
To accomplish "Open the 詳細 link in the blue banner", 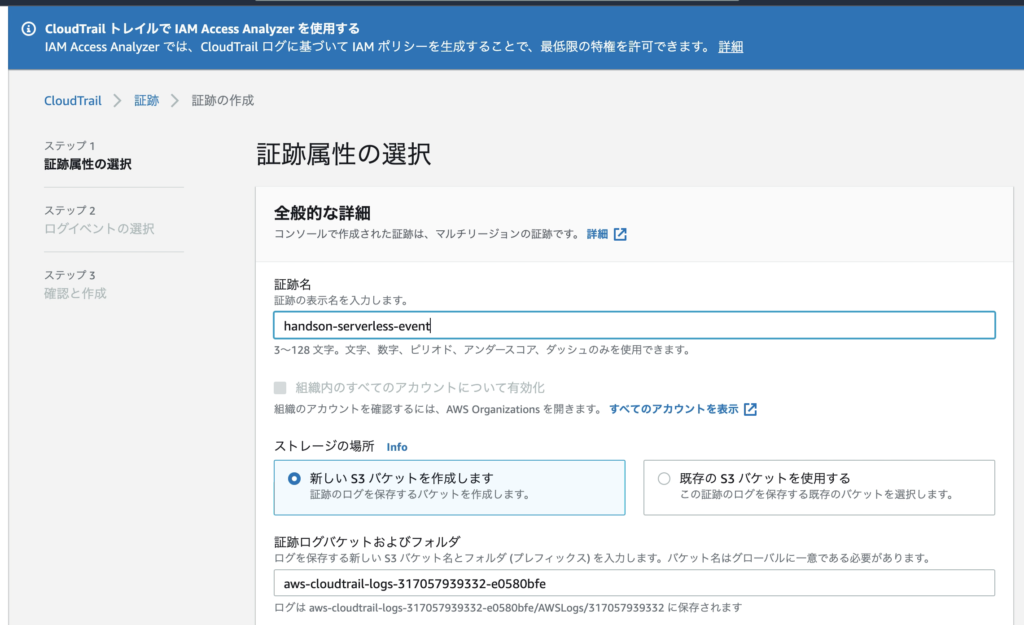I will tap(730, 47).
